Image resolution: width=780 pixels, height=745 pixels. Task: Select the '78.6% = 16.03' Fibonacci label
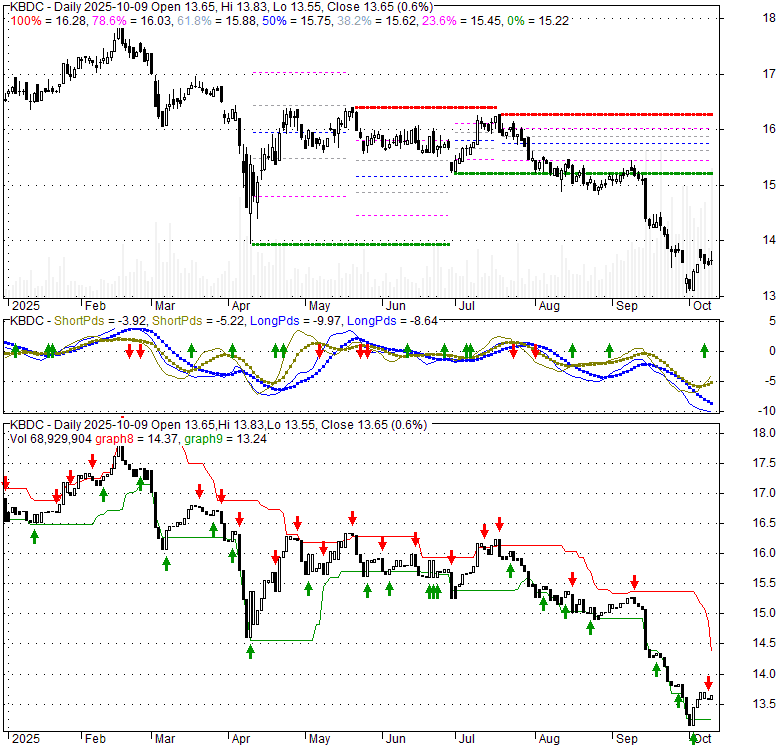point(132,21)
